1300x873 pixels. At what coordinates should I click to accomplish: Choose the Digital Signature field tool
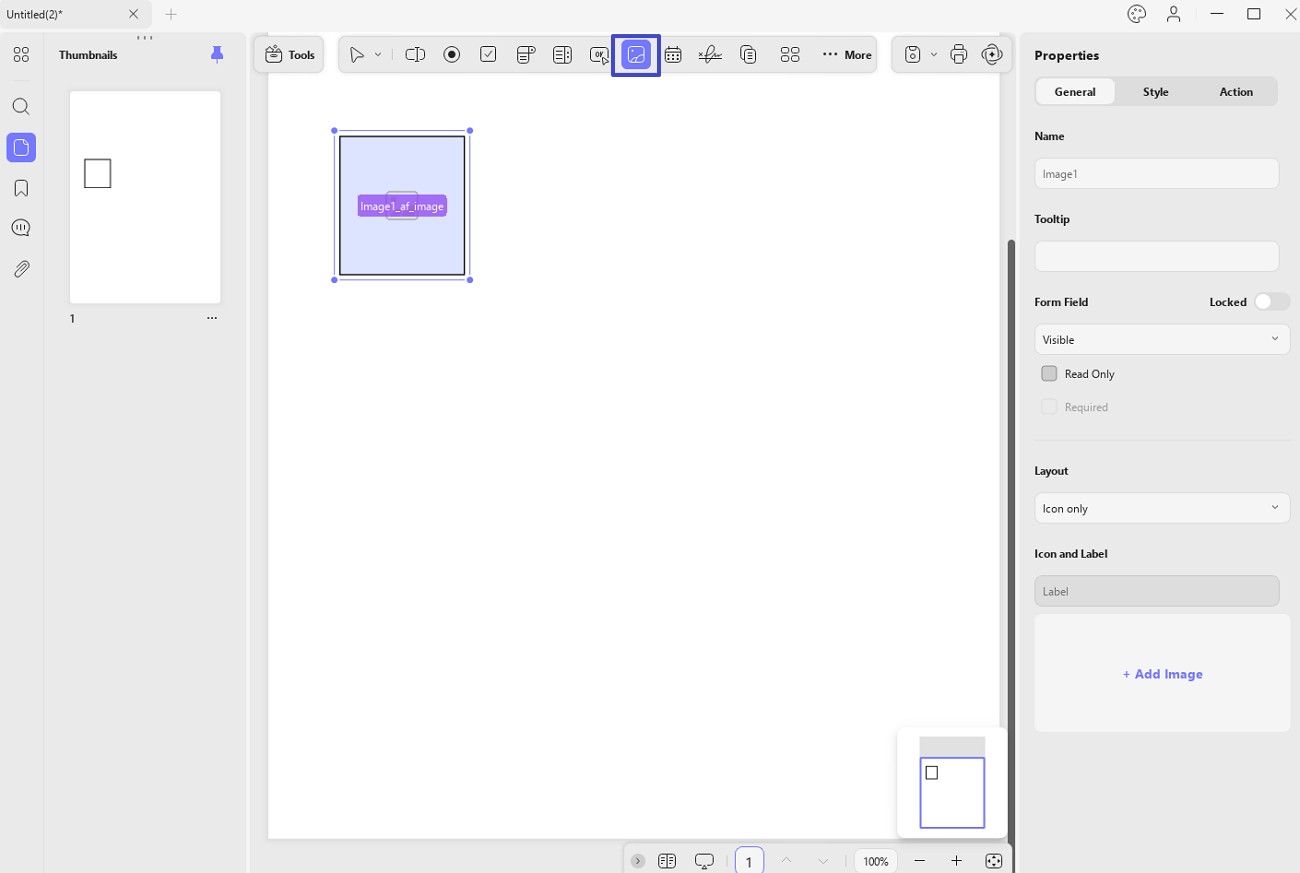pyautogui.click(x=710, y=55)
